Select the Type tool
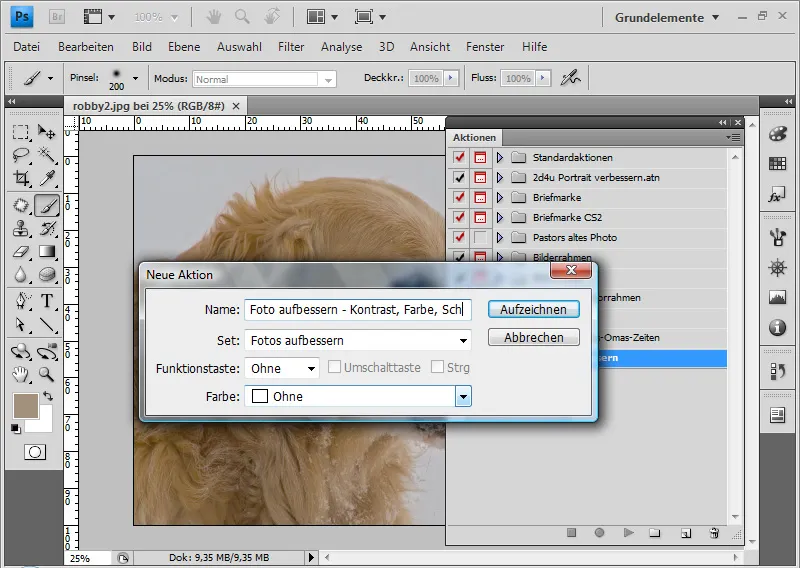Screen dimensions: 800x568 tap(47, 301)
